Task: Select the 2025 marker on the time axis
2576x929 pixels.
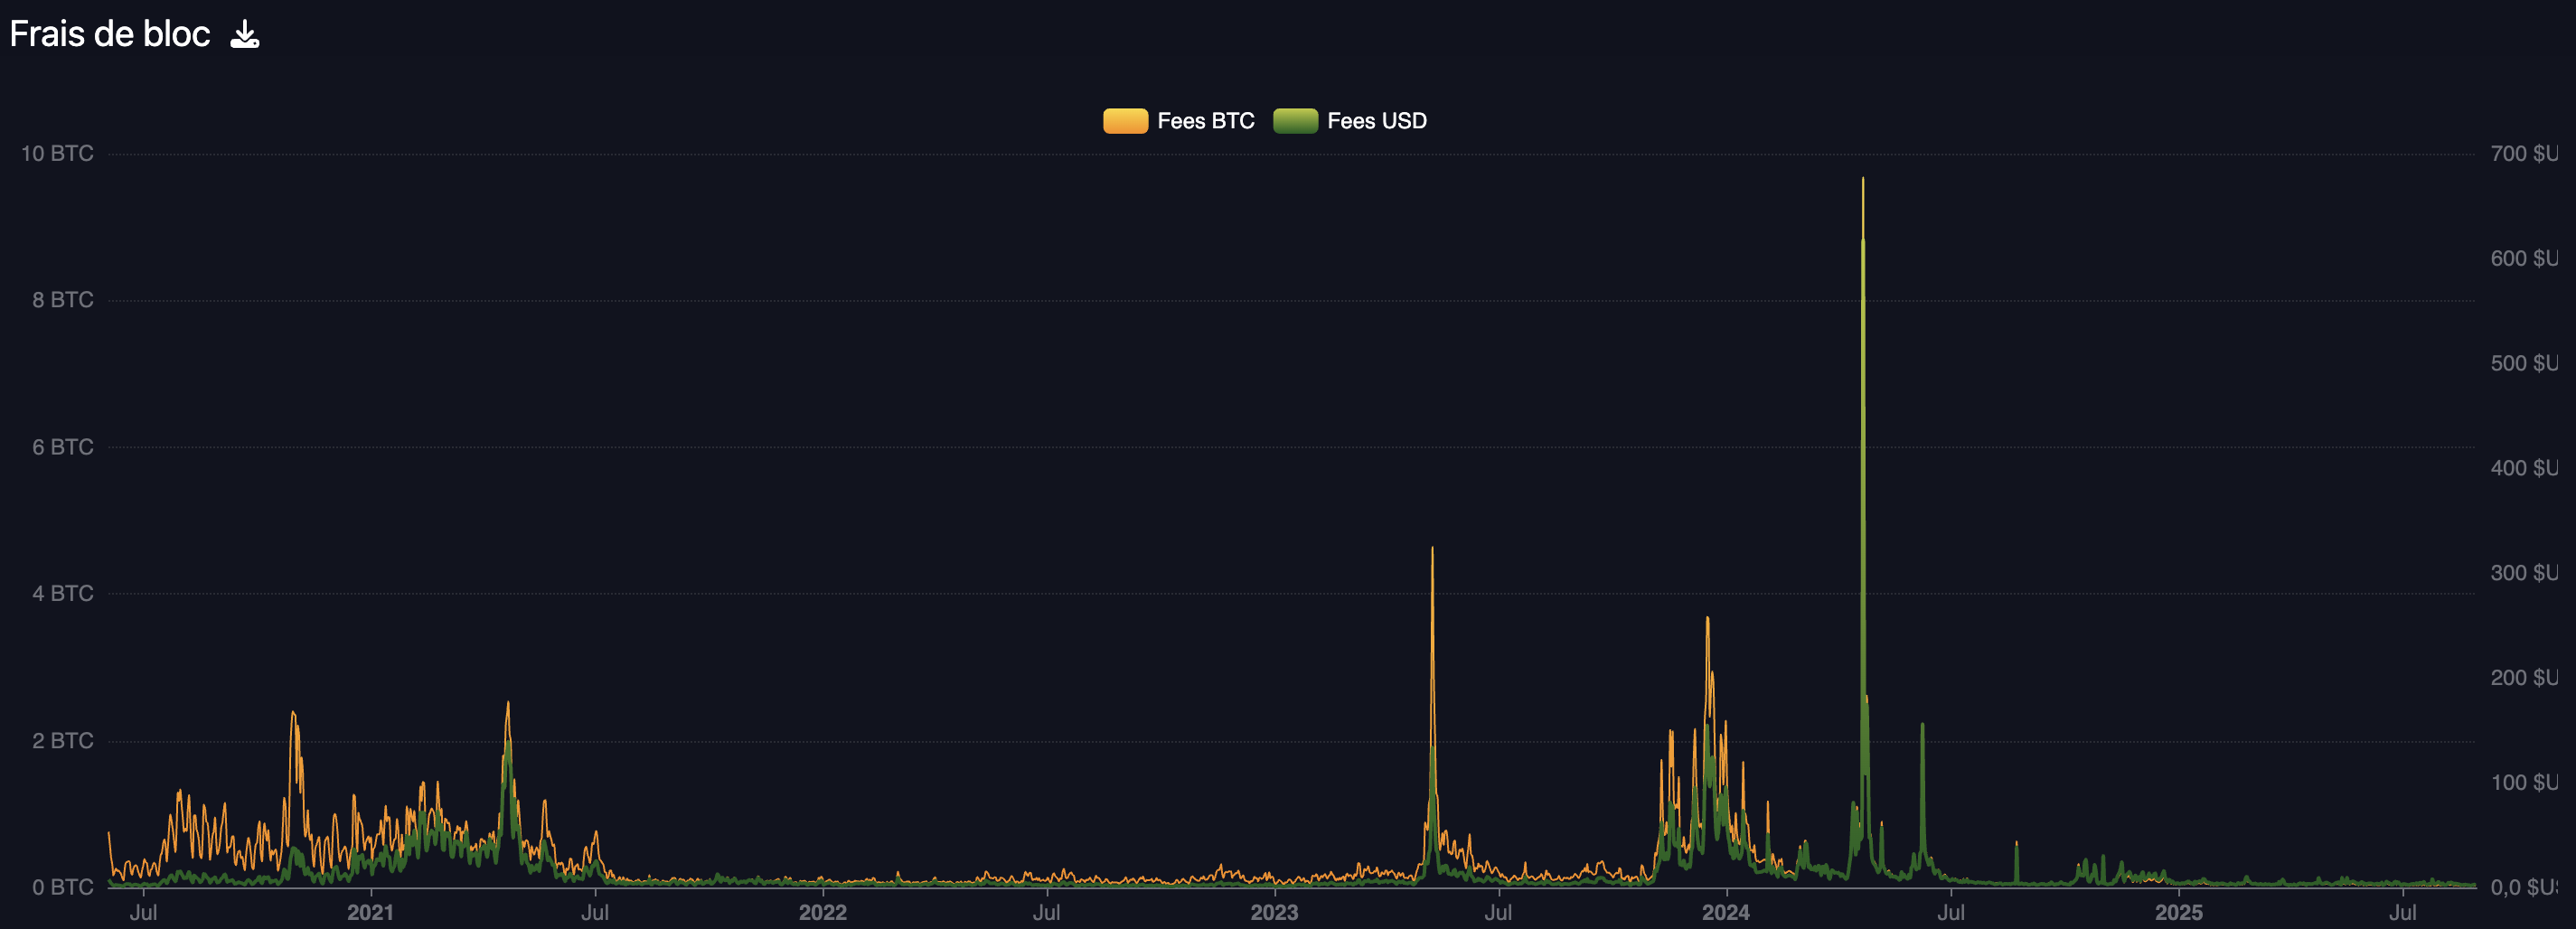Action: tap(2178, 912)
